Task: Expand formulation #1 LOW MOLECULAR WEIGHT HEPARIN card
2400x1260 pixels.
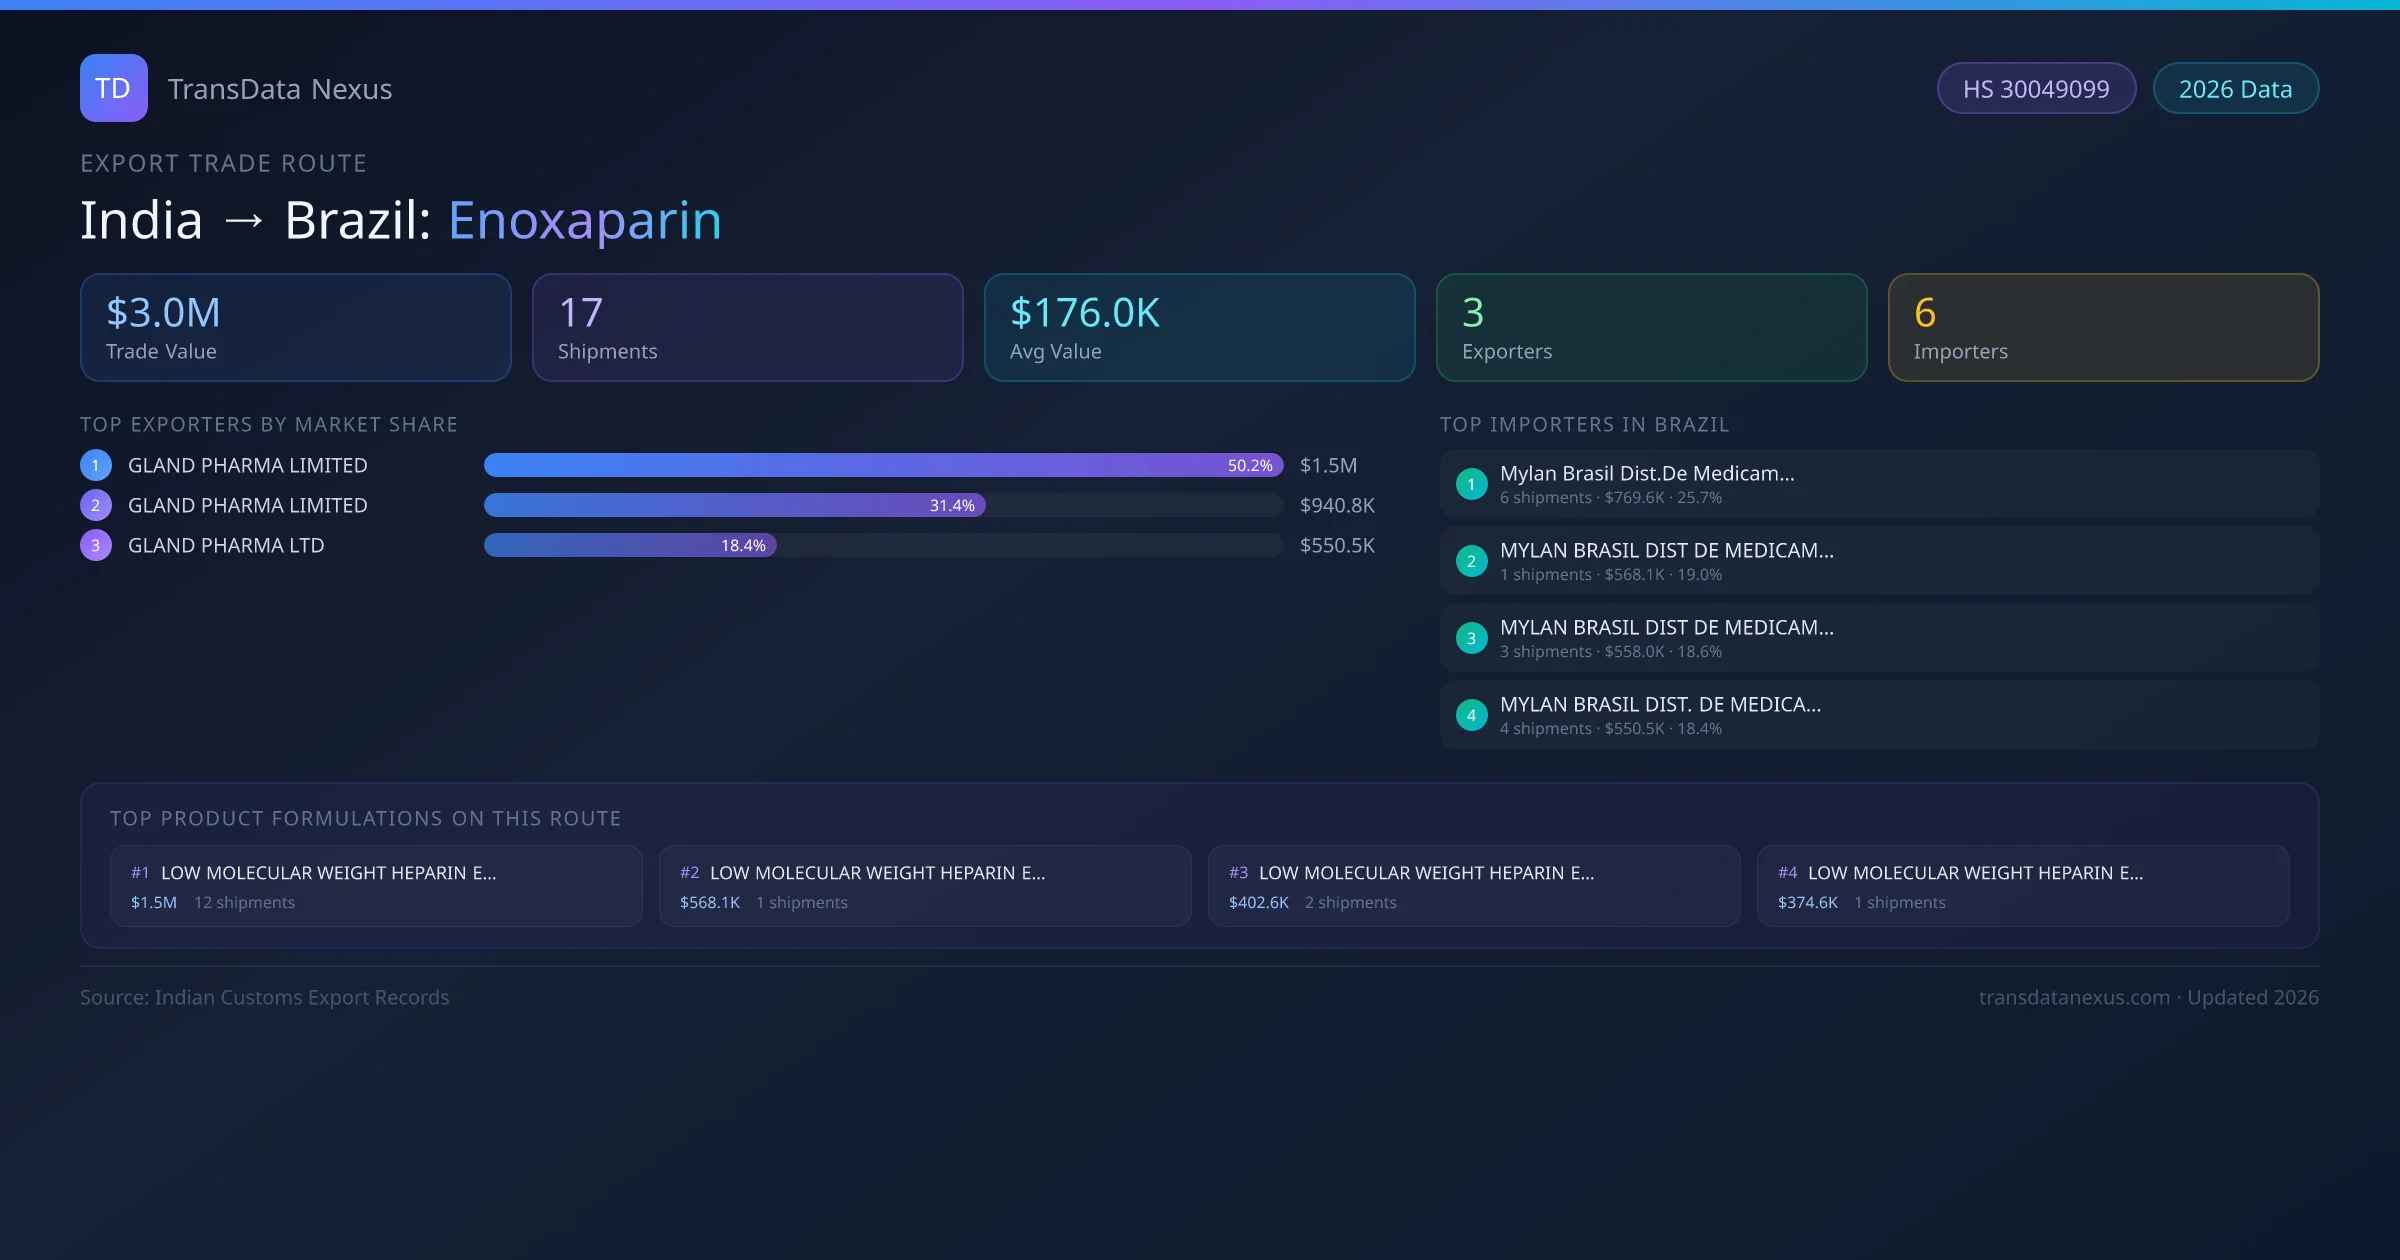Action: (377, 886)
